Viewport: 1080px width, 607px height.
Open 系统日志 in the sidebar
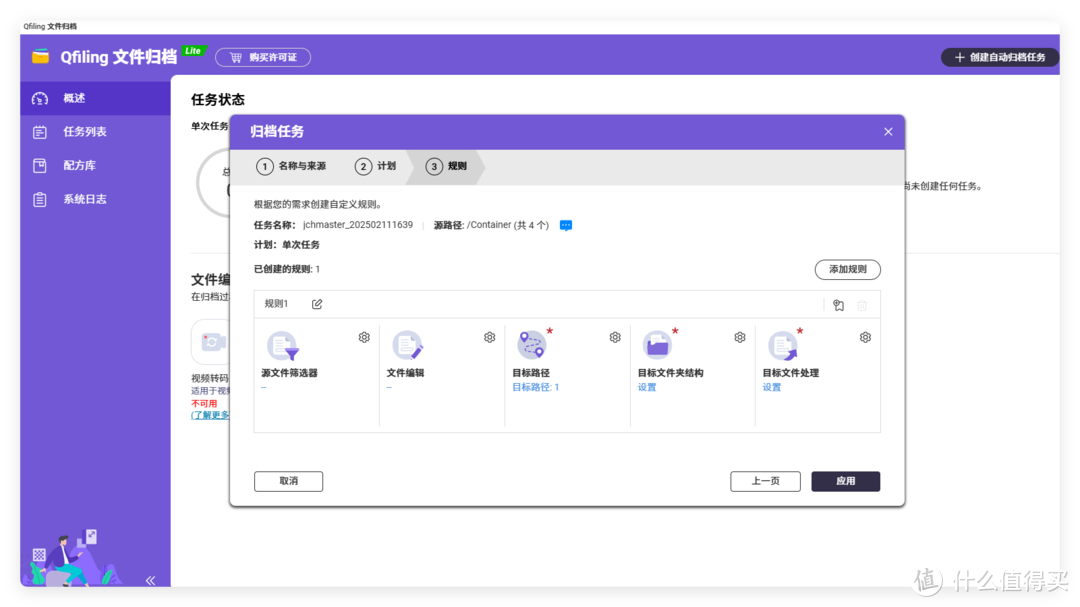pyautogui.click(x=84, y=199)
